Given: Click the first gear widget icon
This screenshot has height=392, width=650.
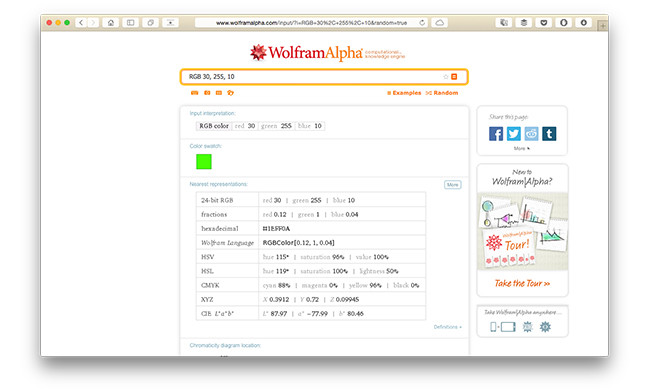Looking at the screenshot, I should [x=527, y=327].
